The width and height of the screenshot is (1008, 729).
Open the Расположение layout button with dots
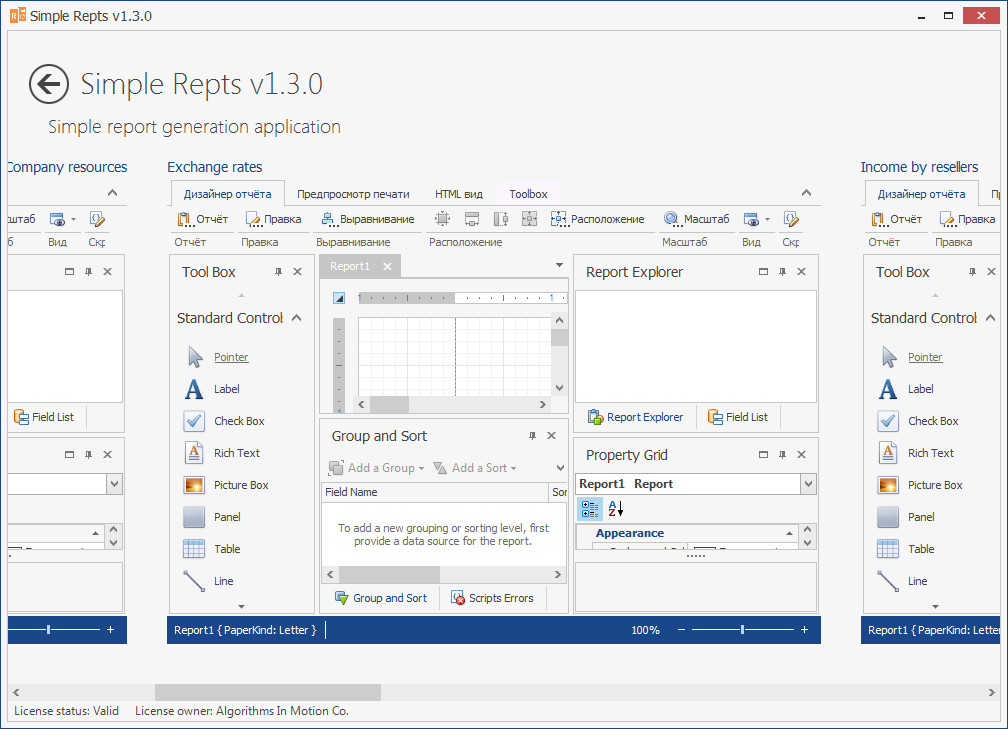point(597,219)
